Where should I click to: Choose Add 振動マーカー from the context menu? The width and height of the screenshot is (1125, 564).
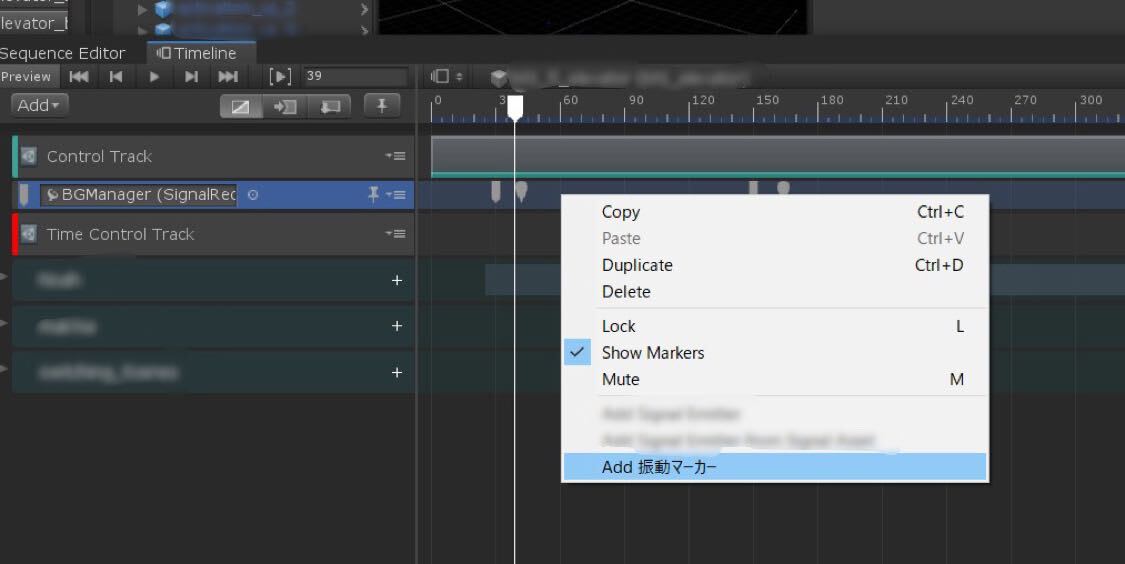pyautogui.click(x=775, y=466)
